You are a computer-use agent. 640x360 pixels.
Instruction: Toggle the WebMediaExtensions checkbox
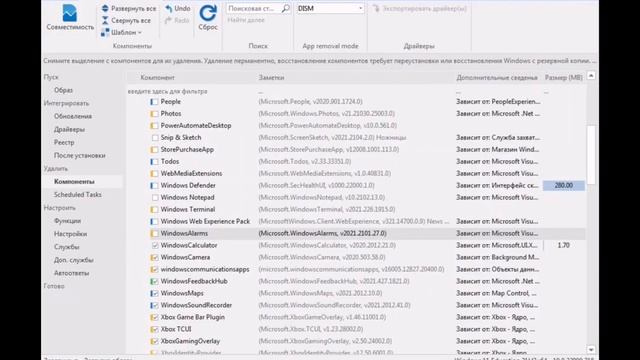pos(154,173)
